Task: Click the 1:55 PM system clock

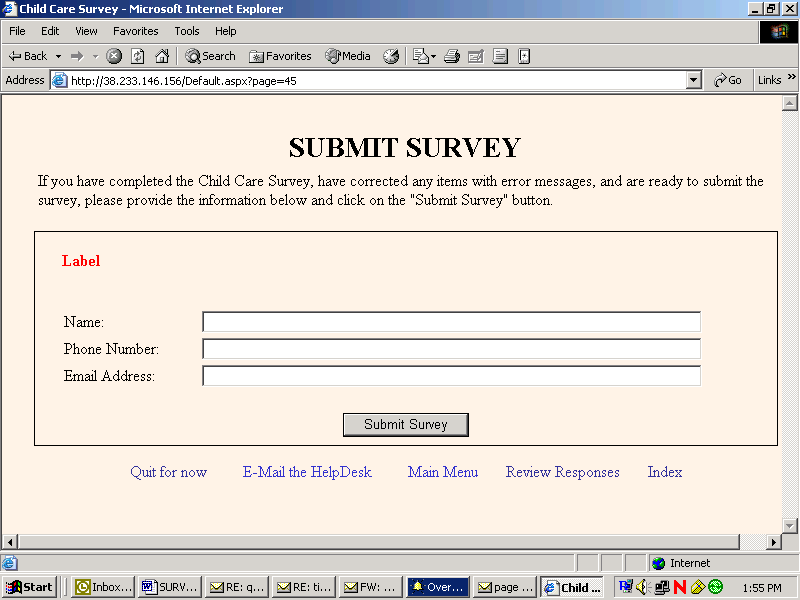Action: (x=762, y=588)
